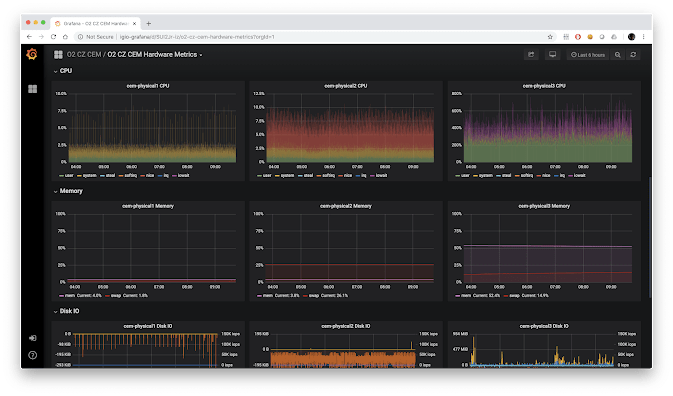
Task: Click the browser home icon
Action: tap(65, 37)
